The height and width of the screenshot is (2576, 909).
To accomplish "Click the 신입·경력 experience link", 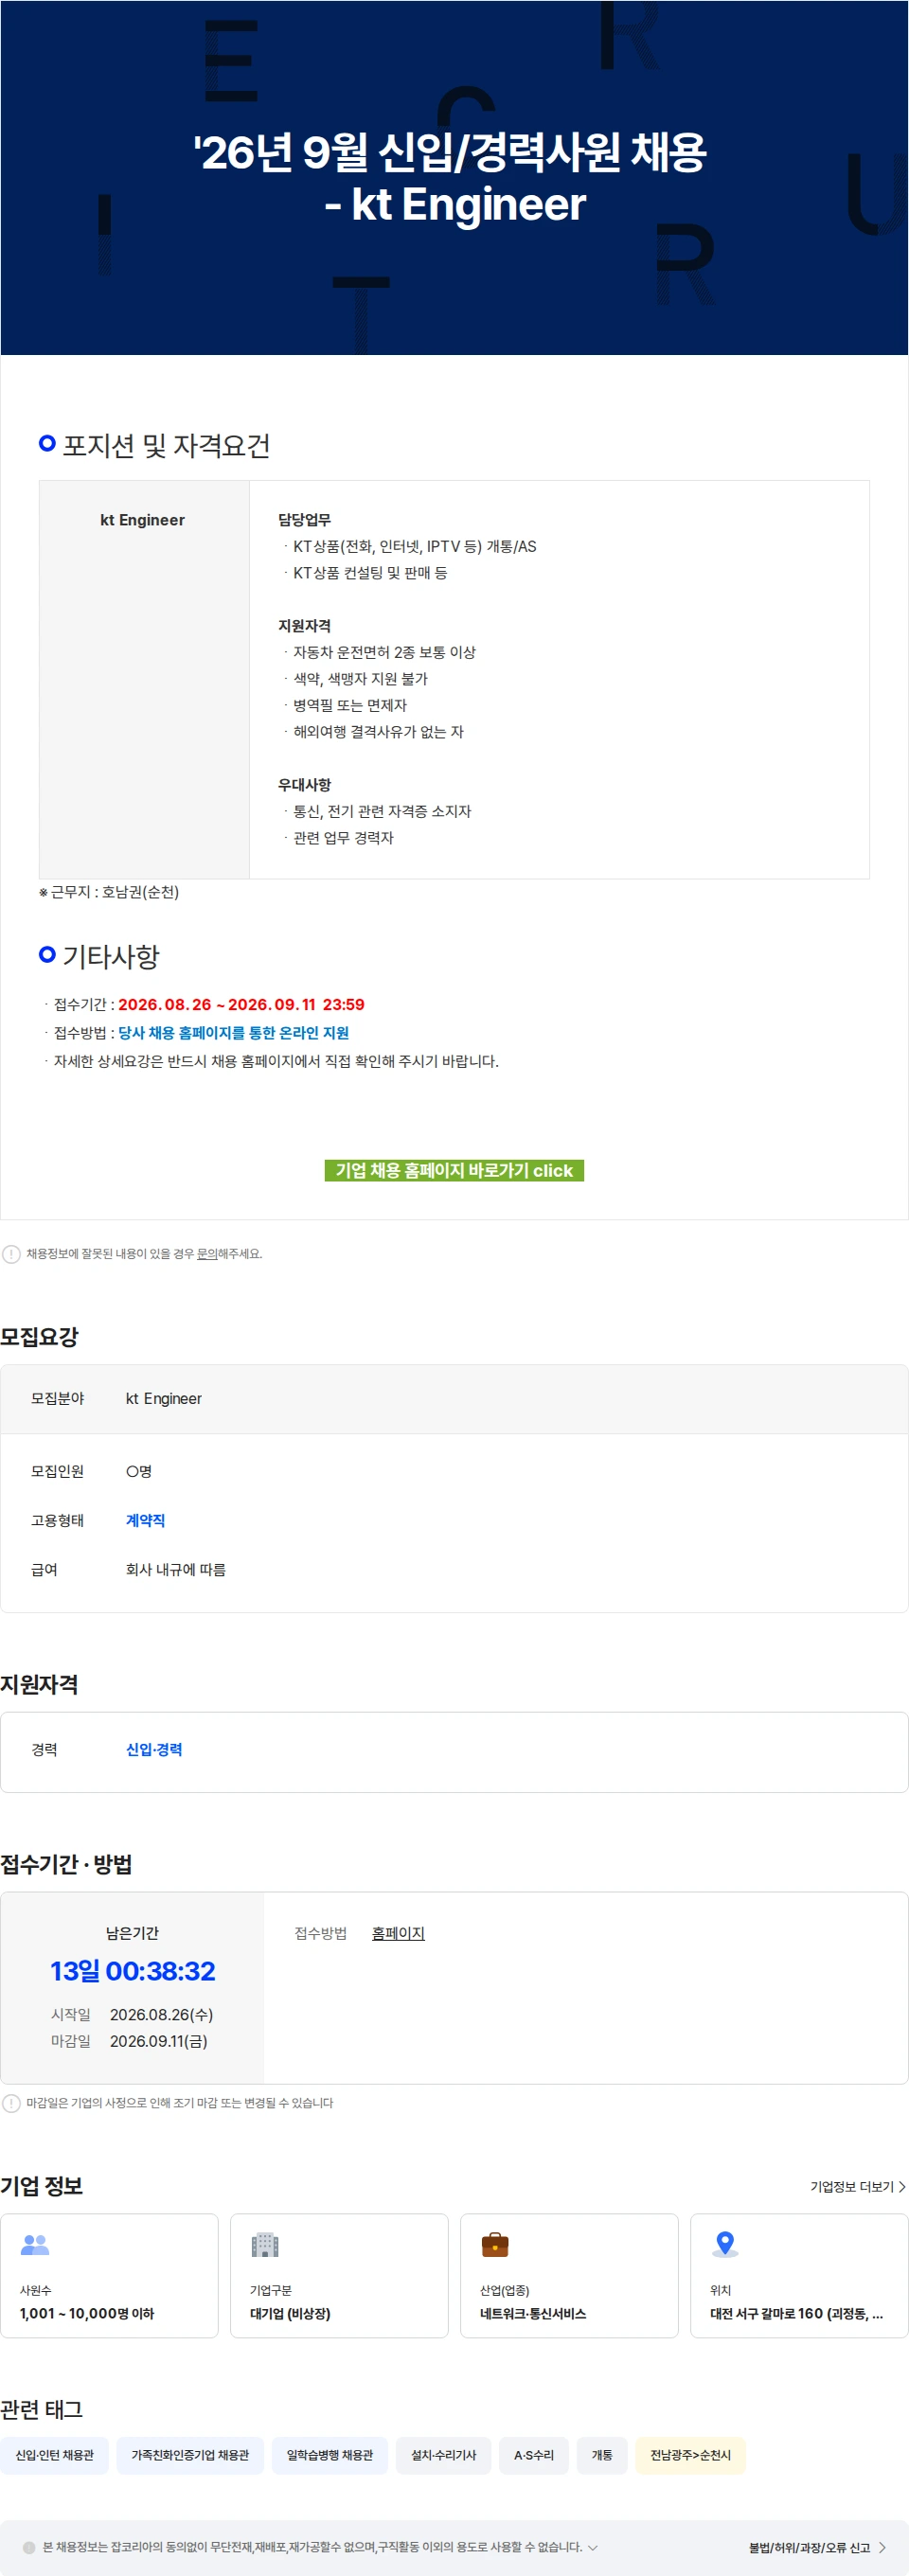I will point(154,1749).
